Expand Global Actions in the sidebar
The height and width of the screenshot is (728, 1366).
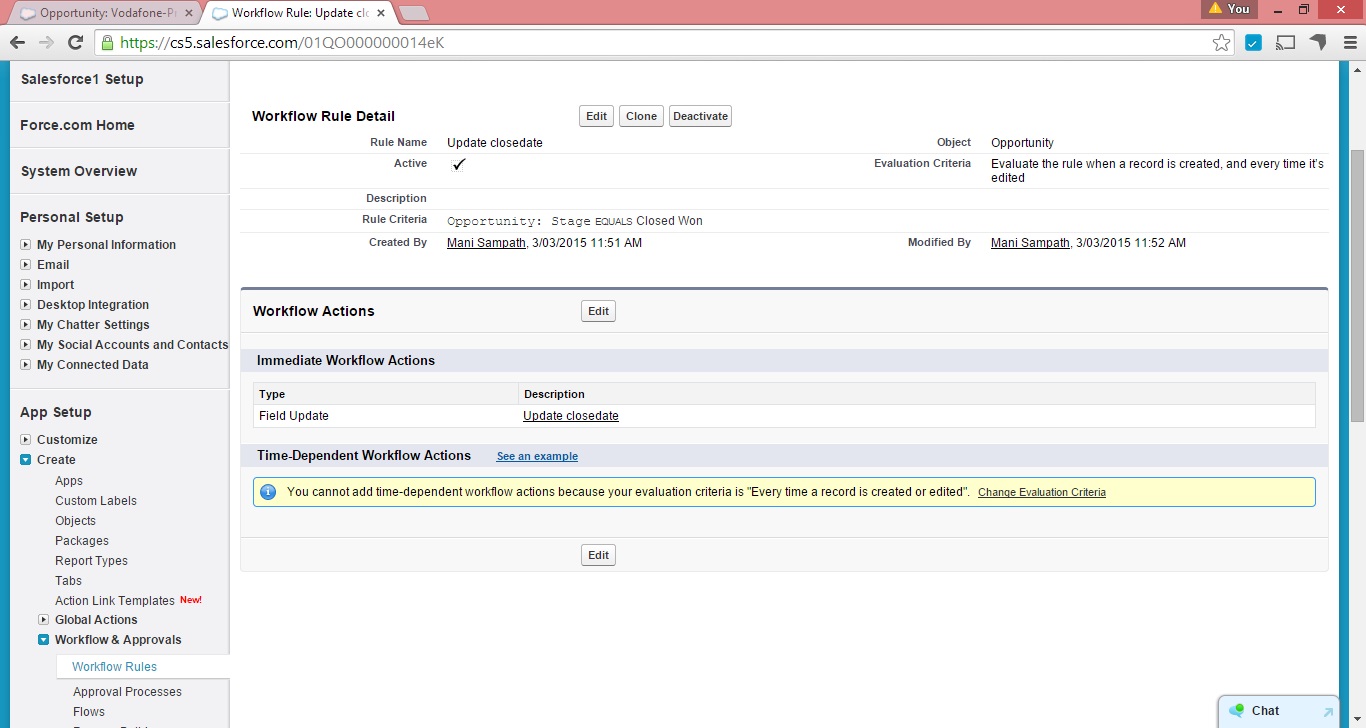43,619
